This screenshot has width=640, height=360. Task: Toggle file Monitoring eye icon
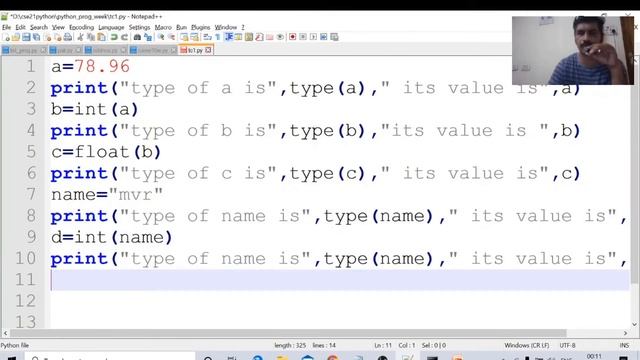point(280,37)
